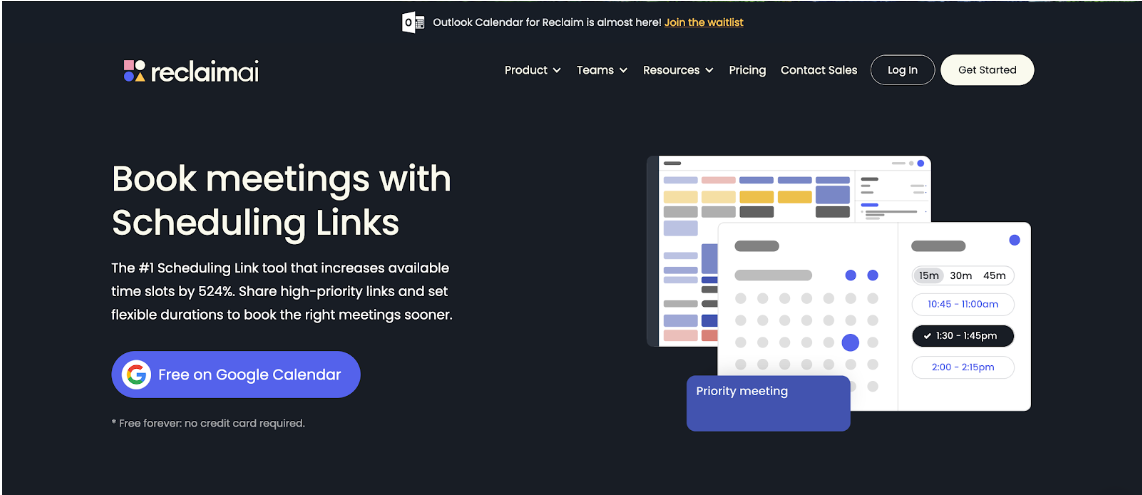Image resolution: width=1142 pixels, height=495 pixels.
Task: Click the highlighted blue calendar date dot
Action: point(850,343)
